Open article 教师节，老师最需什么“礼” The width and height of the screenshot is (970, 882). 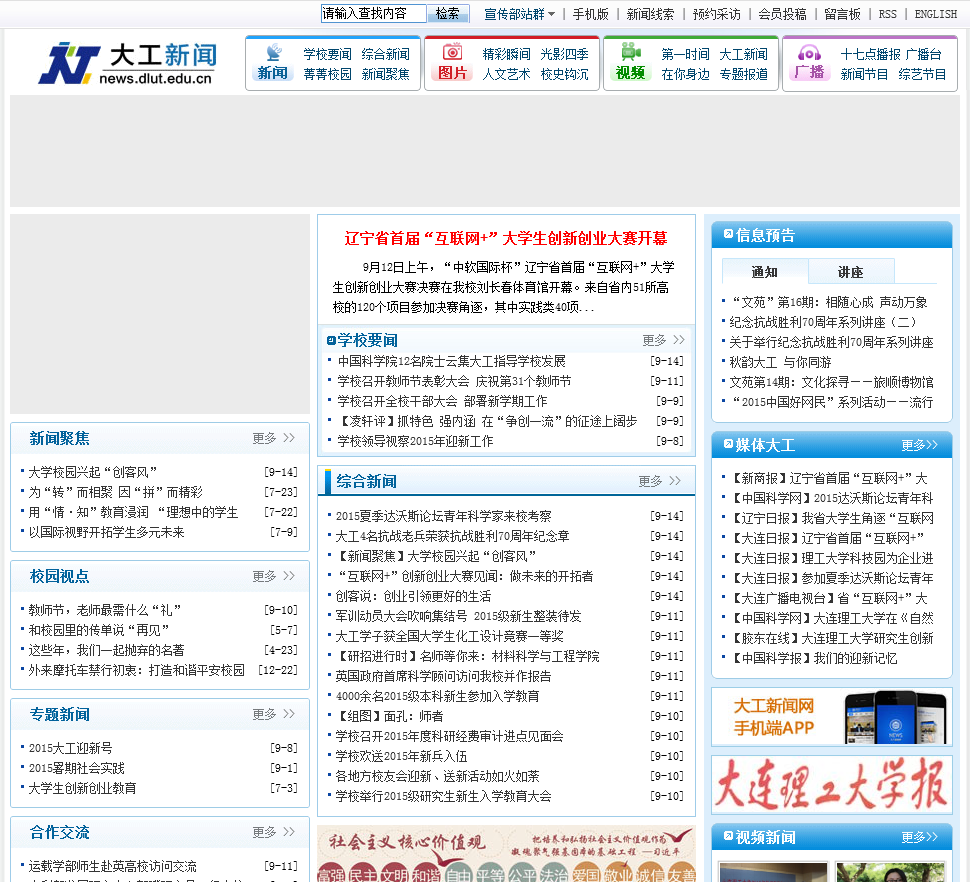pyautogui.click(x=105, y=610)
